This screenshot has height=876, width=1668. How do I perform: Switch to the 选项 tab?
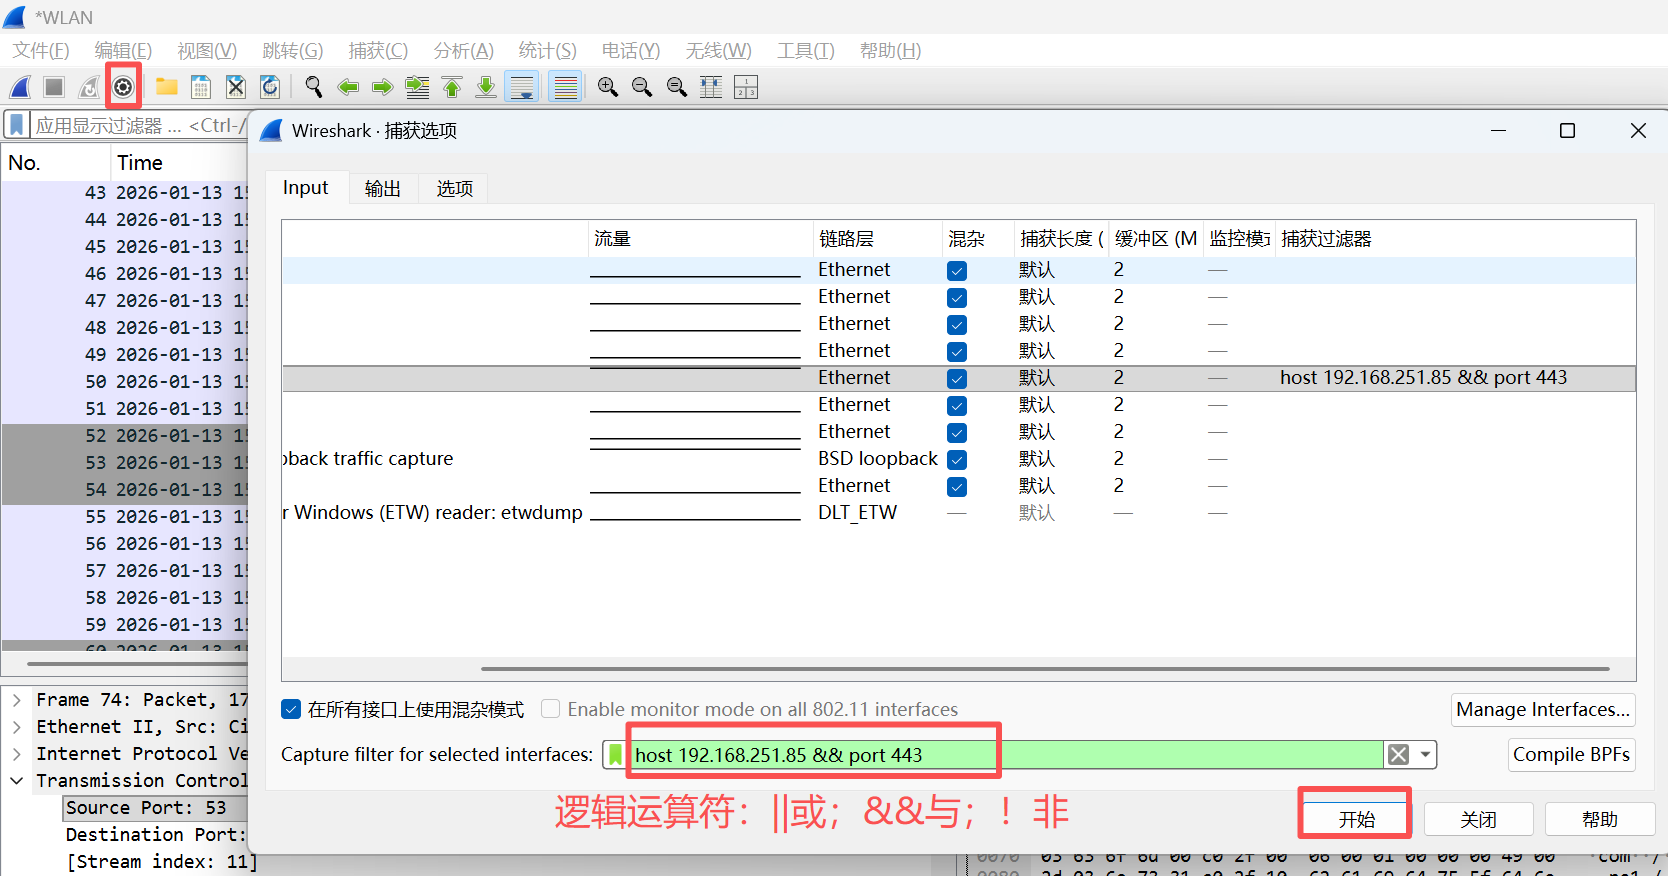pyautogui.click(x=454, y=188)
